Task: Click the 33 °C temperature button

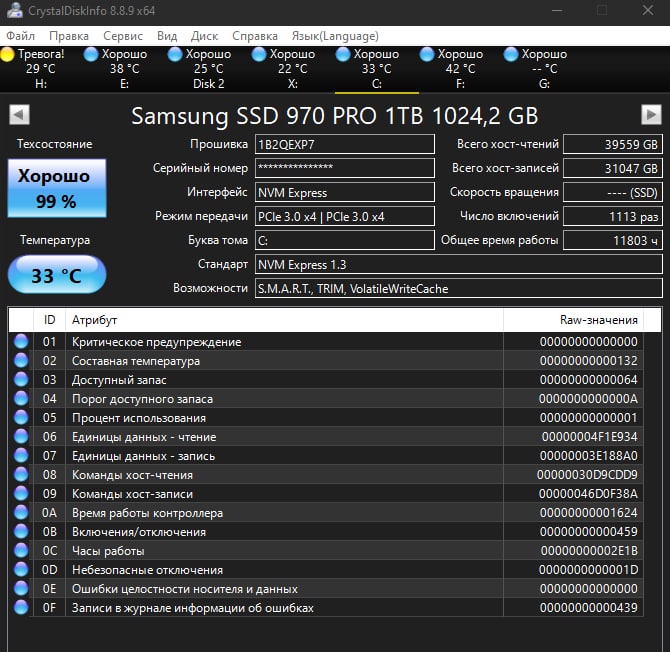Action: click(x=57, y=274)
